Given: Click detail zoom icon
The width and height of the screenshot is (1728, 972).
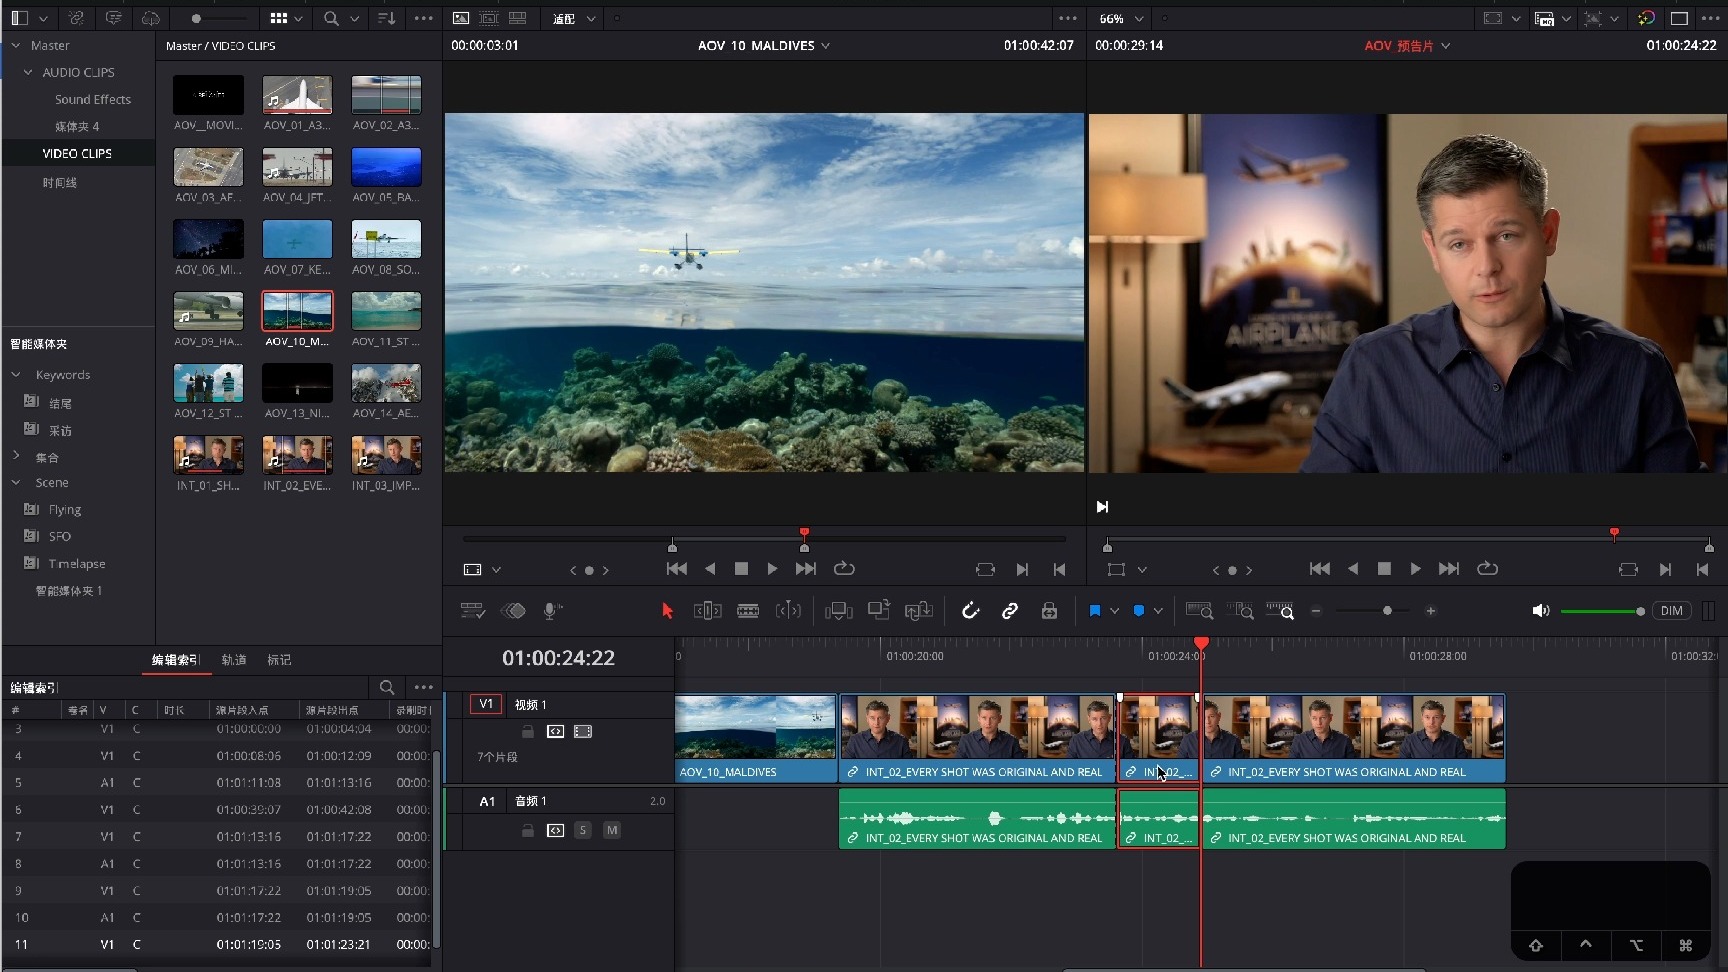Looking at the screenshot, I should pyautogui.click(x=1240, y=611).
